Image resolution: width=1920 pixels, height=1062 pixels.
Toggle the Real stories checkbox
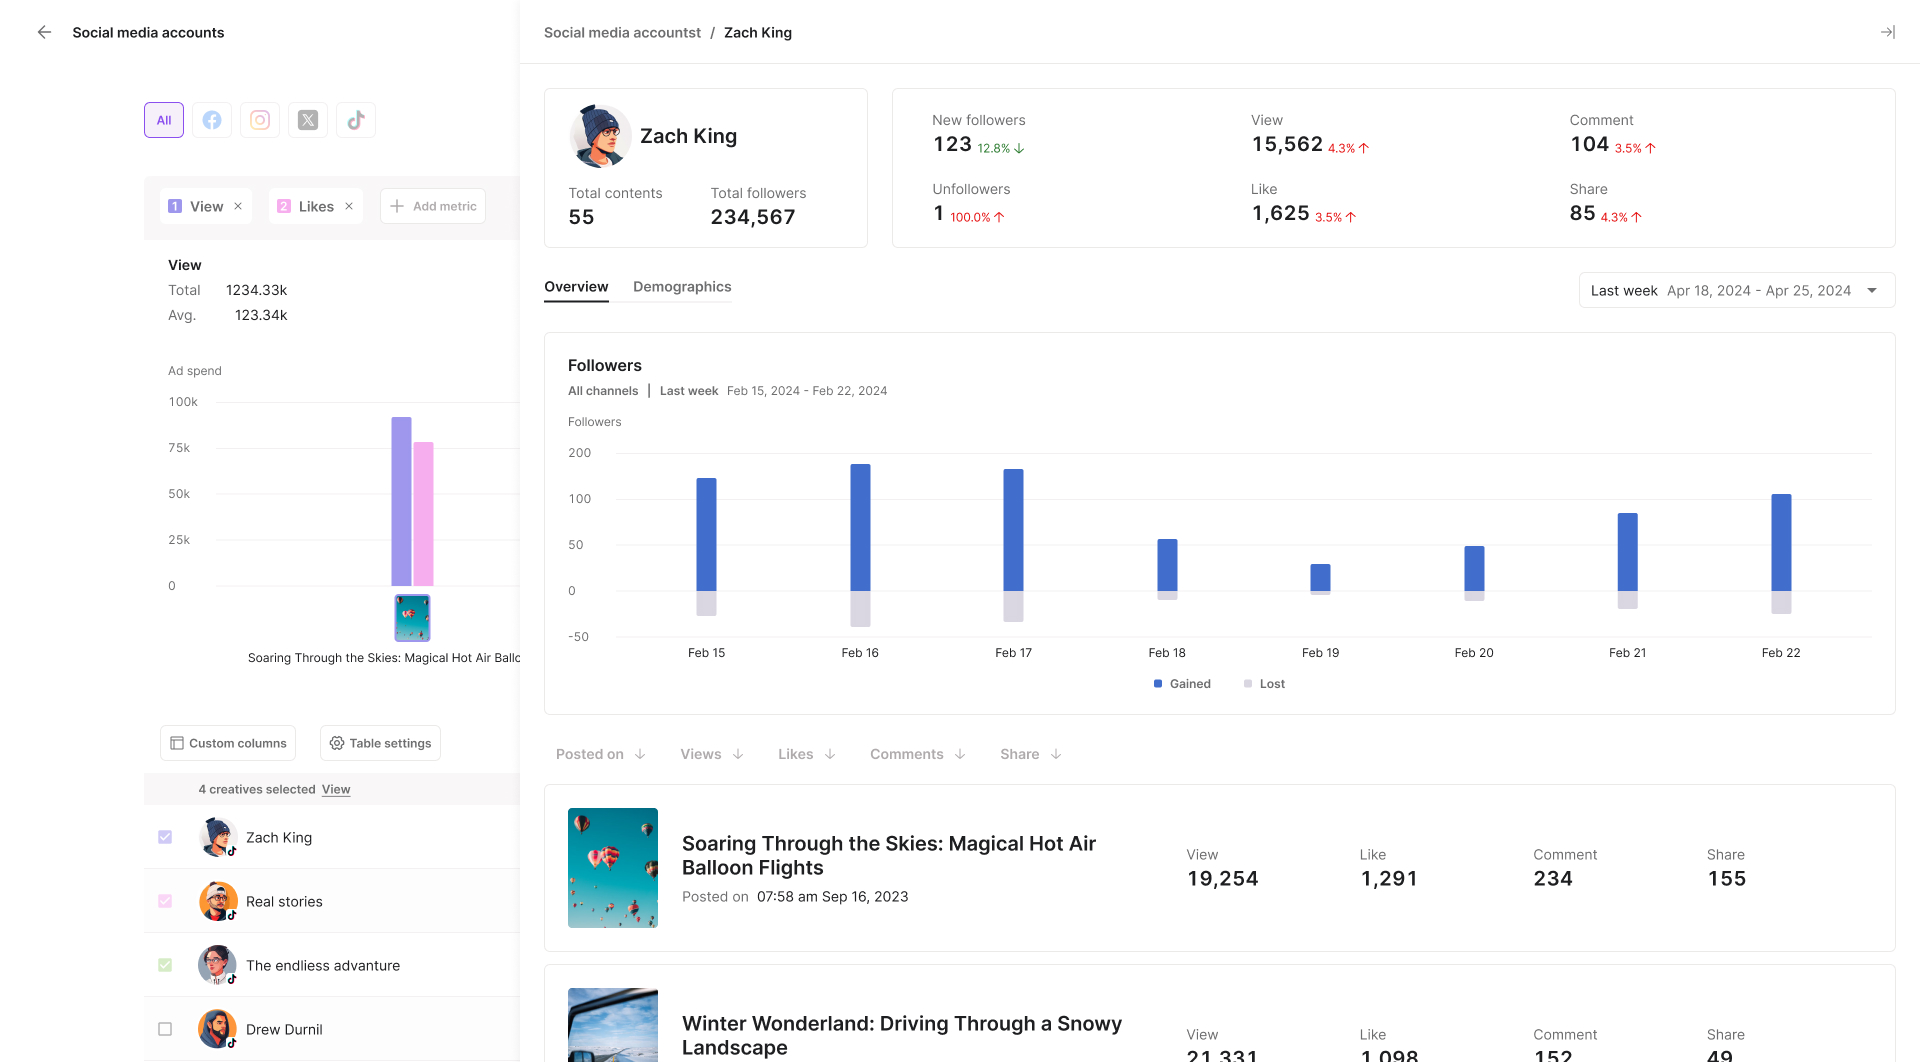[165, 901]
